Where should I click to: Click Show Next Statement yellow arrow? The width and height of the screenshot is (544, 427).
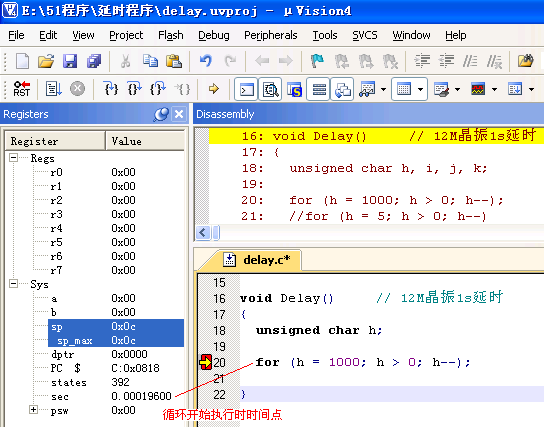point(213,89)
